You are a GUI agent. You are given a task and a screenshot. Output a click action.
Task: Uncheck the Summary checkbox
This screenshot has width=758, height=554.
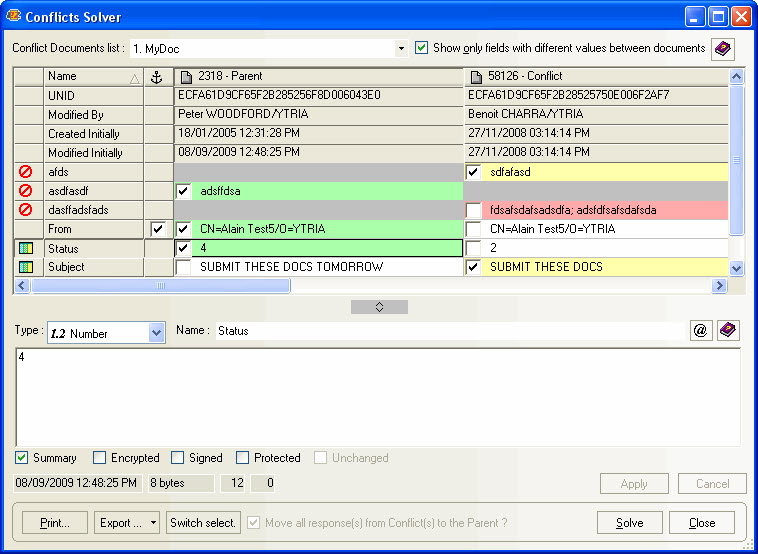coord(22,458)
